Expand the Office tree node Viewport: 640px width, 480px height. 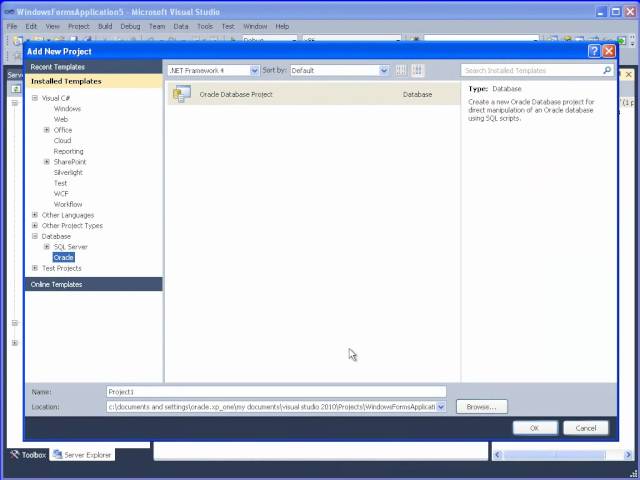pos(47,130)
